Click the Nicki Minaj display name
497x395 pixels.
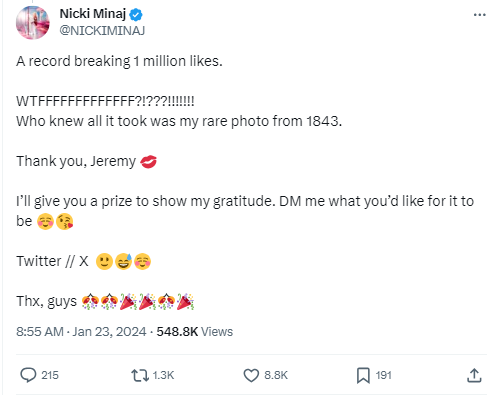pyautogui.click(x=92, y=14)
